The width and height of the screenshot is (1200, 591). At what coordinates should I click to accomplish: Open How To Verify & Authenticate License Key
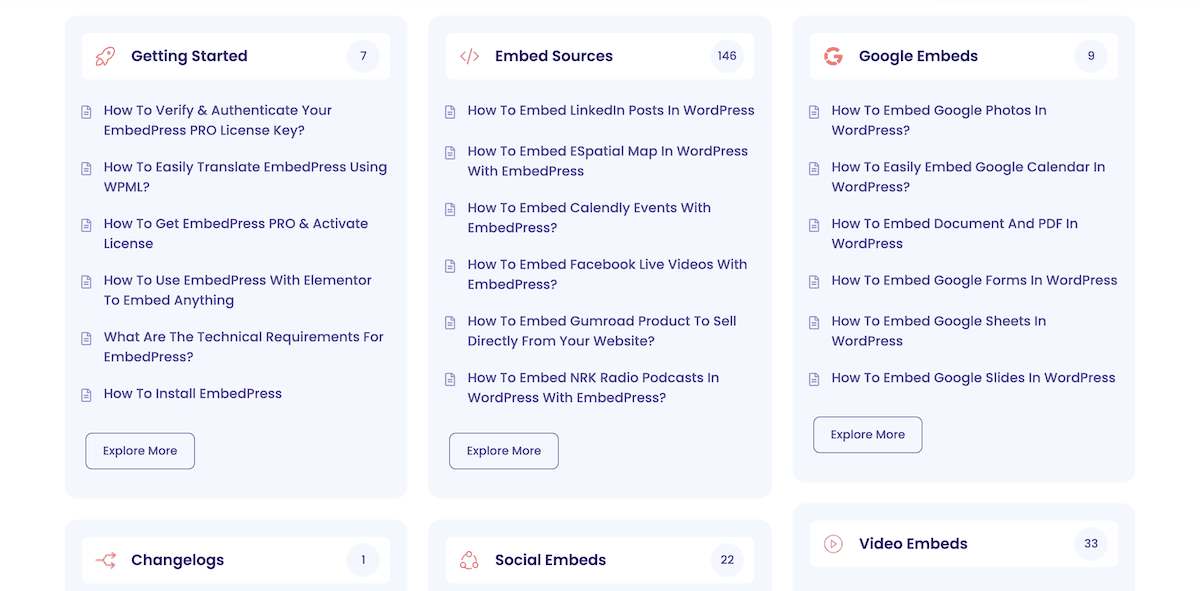(x=218, y=120)
